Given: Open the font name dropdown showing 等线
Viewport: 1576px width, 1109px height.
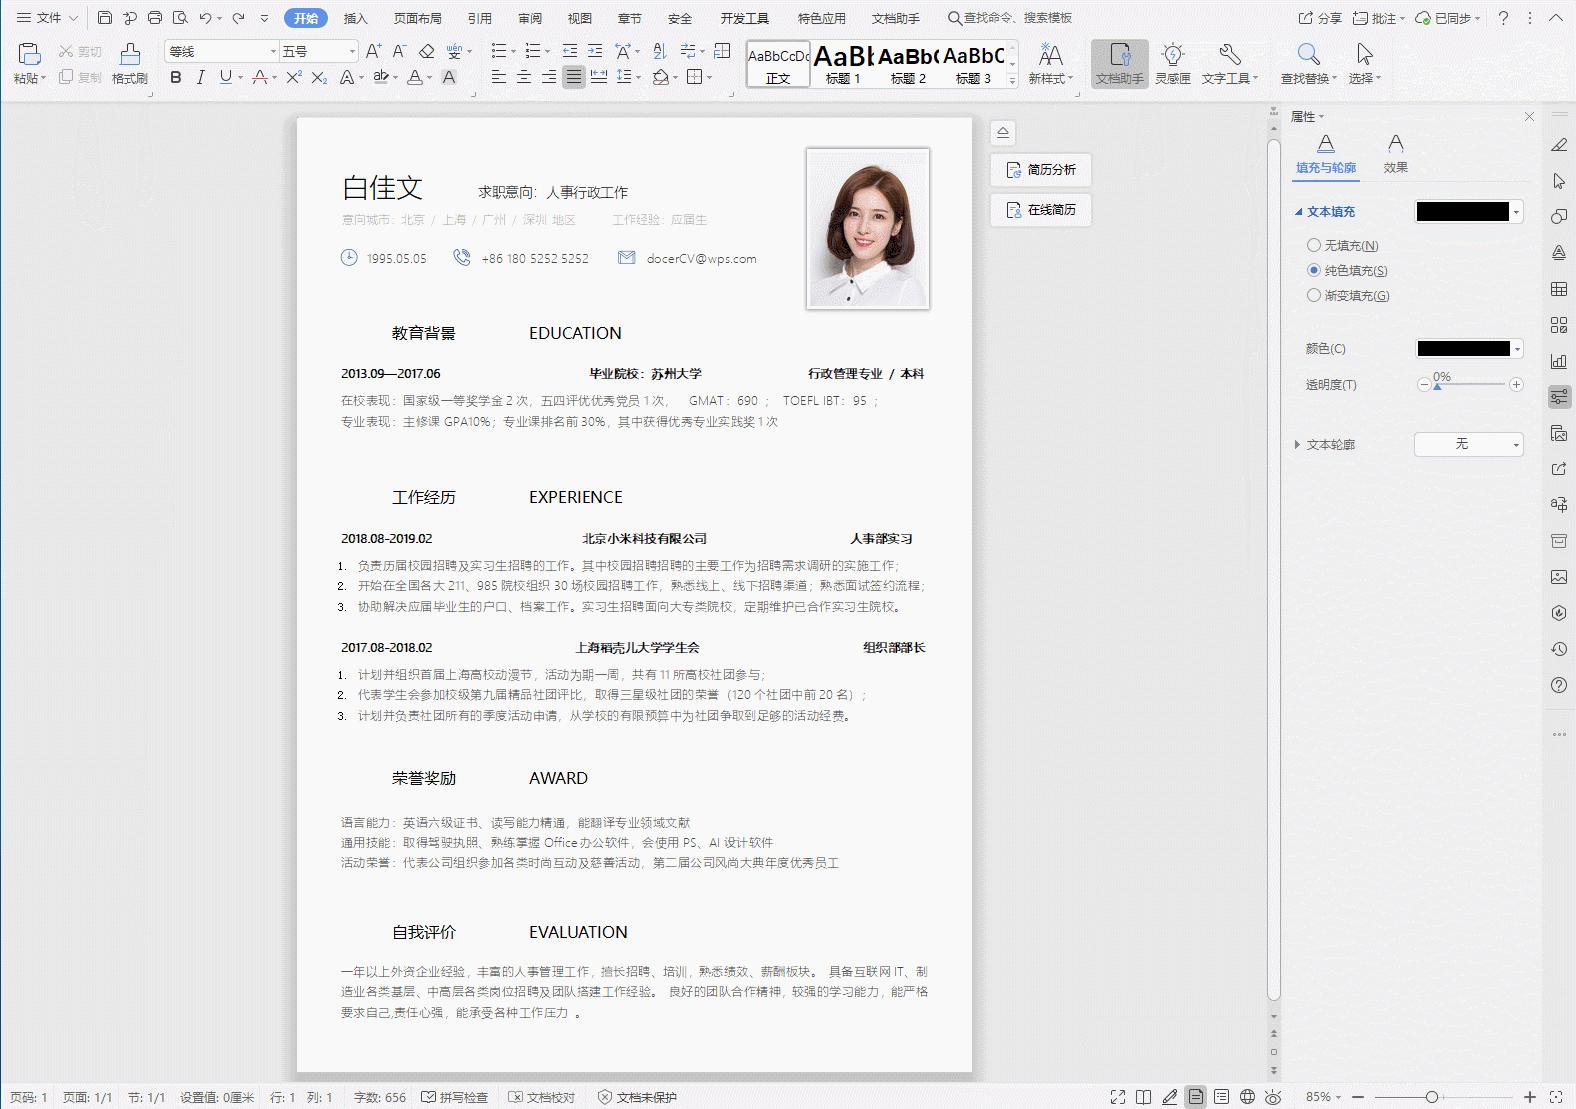Looking at the screenshot, I should point(273,51).
